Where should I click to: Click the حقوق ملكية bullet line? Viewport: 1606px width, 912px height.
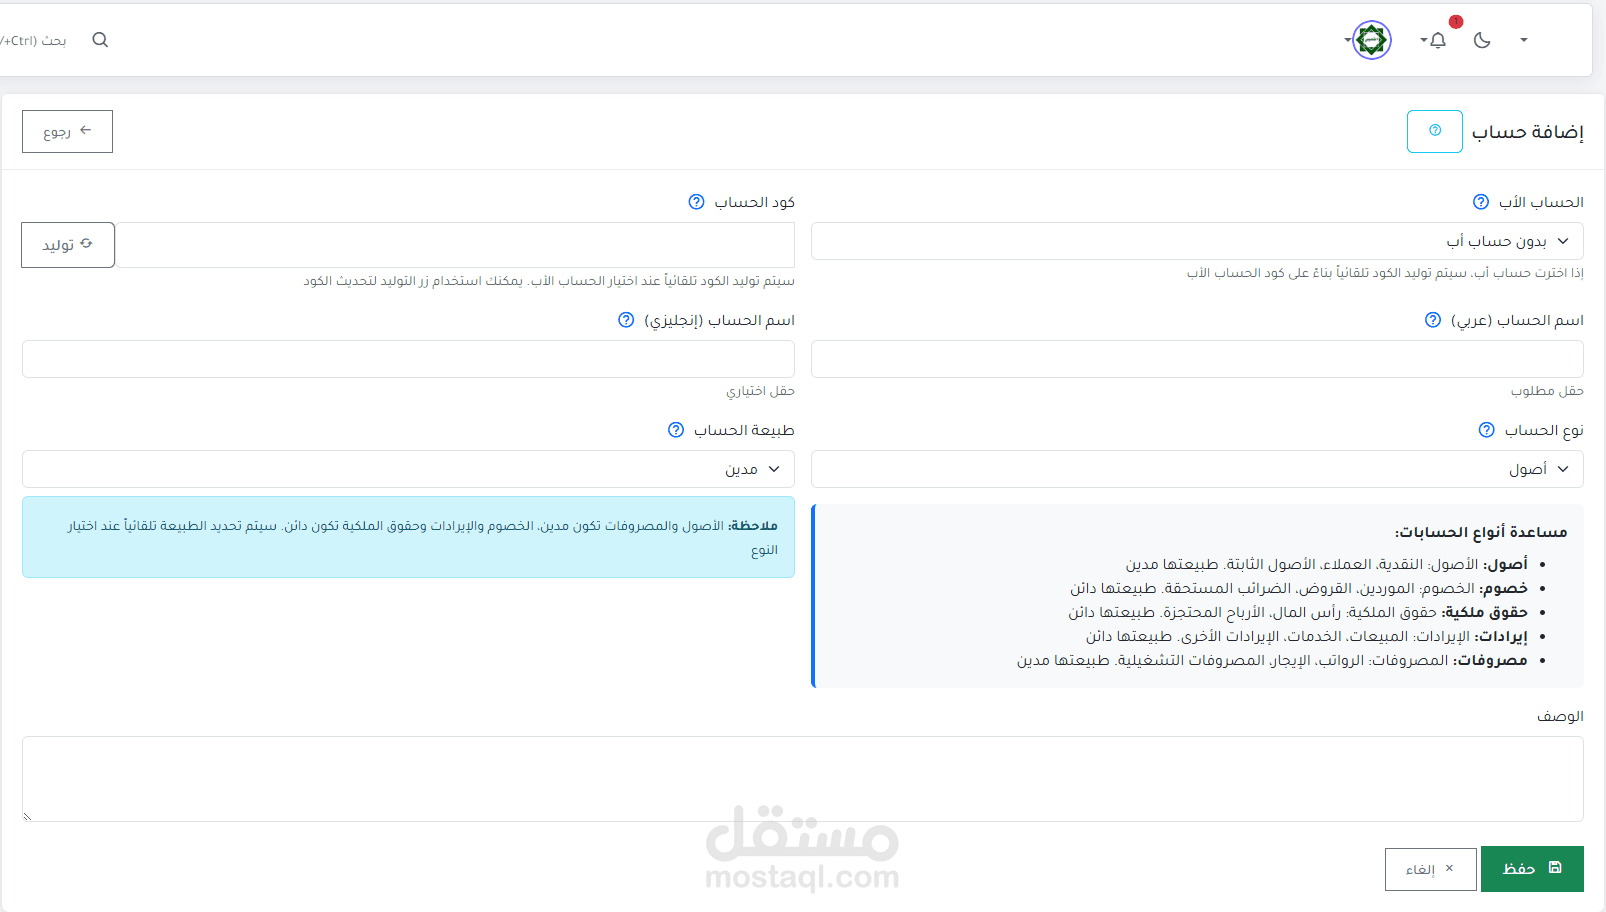pyautogui.click(x=1298, y=612)
